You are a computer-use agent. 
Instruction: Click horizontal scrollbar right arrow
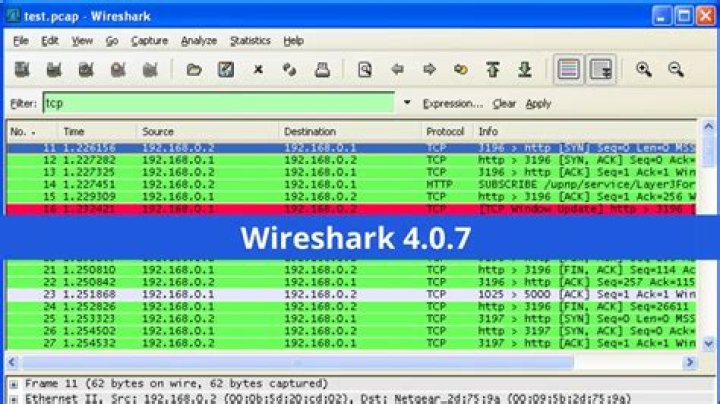tap(690, 362)
